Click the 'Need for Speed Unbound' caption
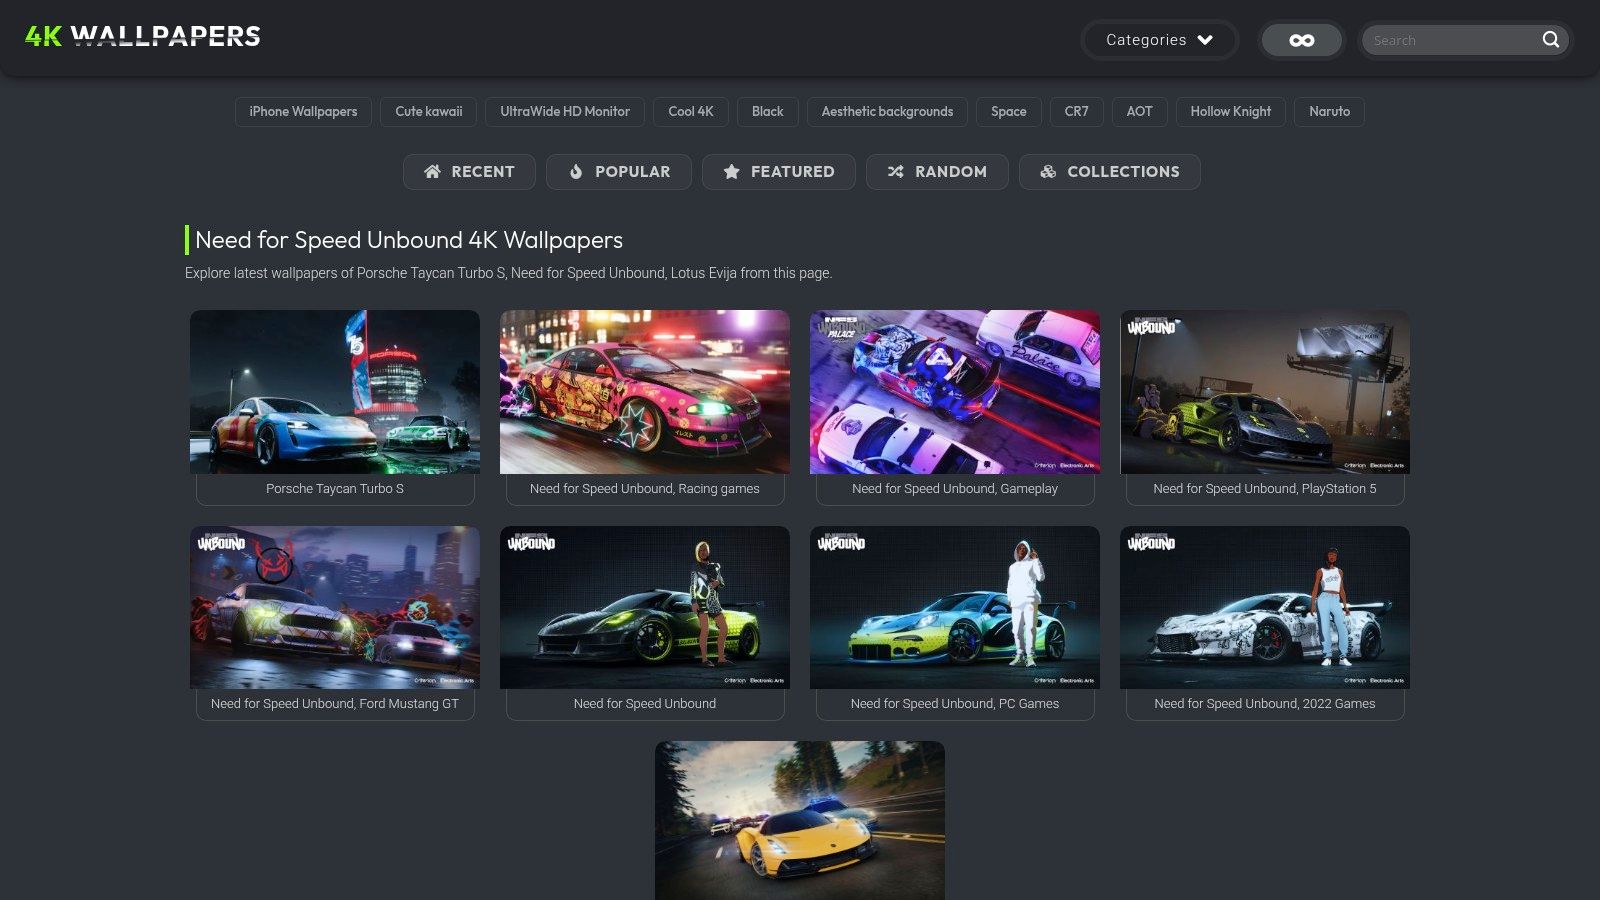The width and height of the screenshot is (1600, 900). [x=645, y=704]
